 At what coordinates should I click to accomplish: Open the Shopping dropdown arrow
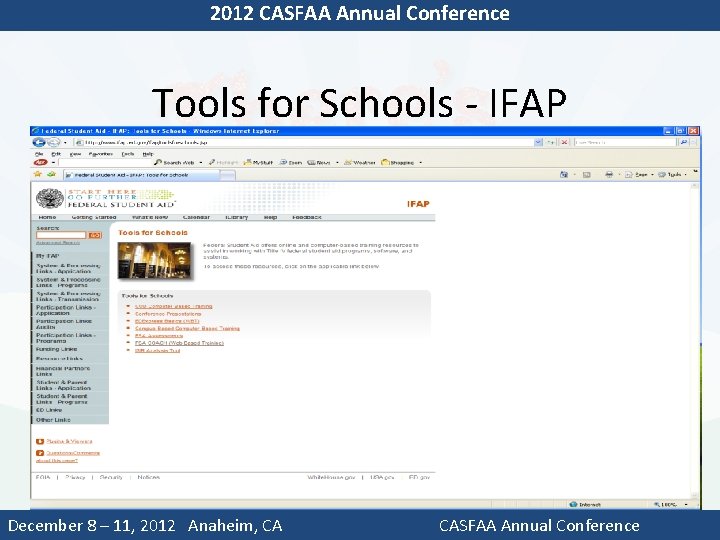(421, 163)
